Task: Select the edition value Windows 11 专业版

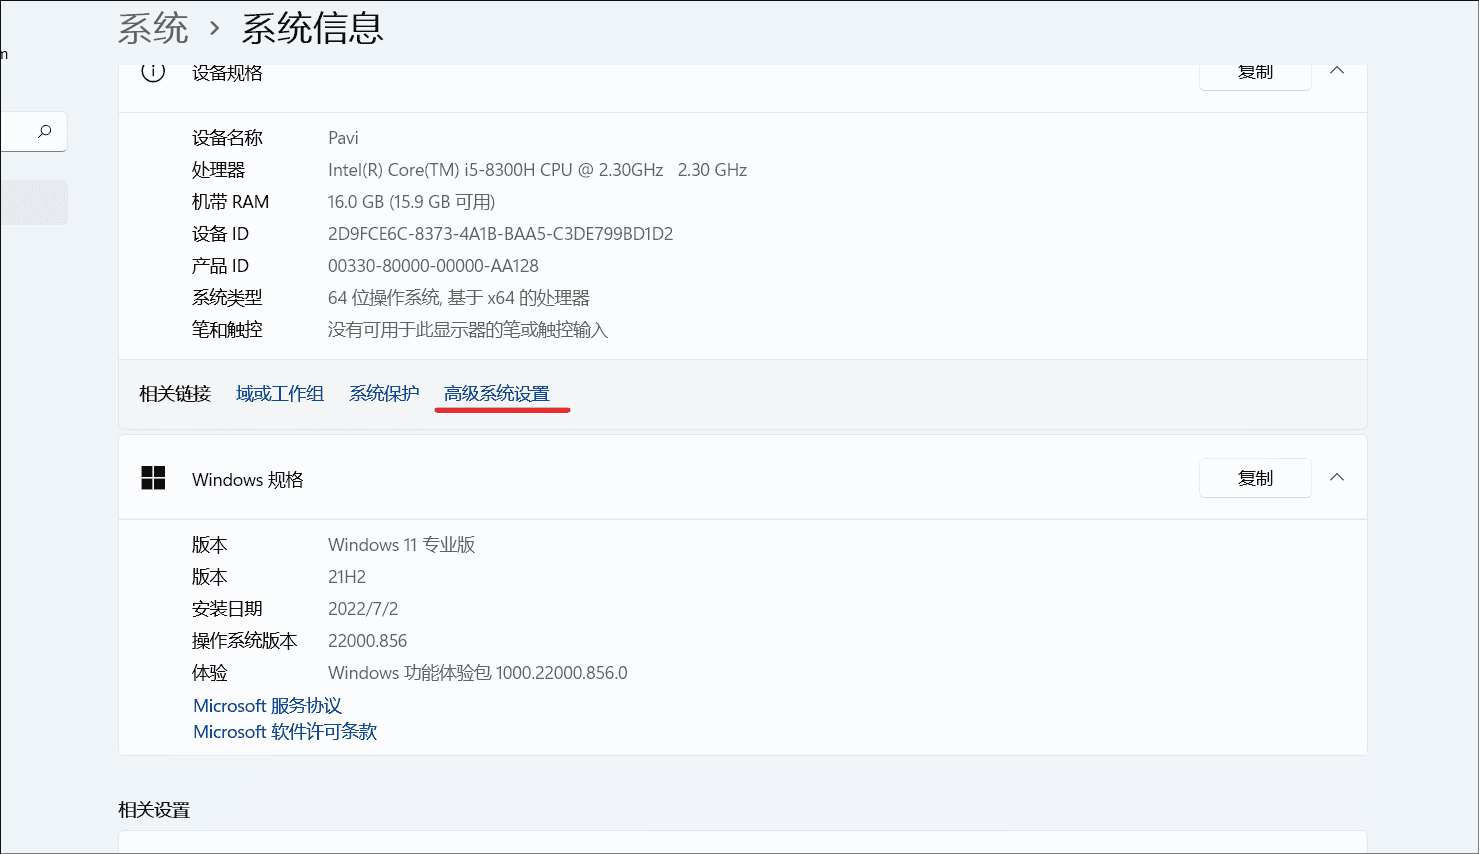Action: [401, 545]
